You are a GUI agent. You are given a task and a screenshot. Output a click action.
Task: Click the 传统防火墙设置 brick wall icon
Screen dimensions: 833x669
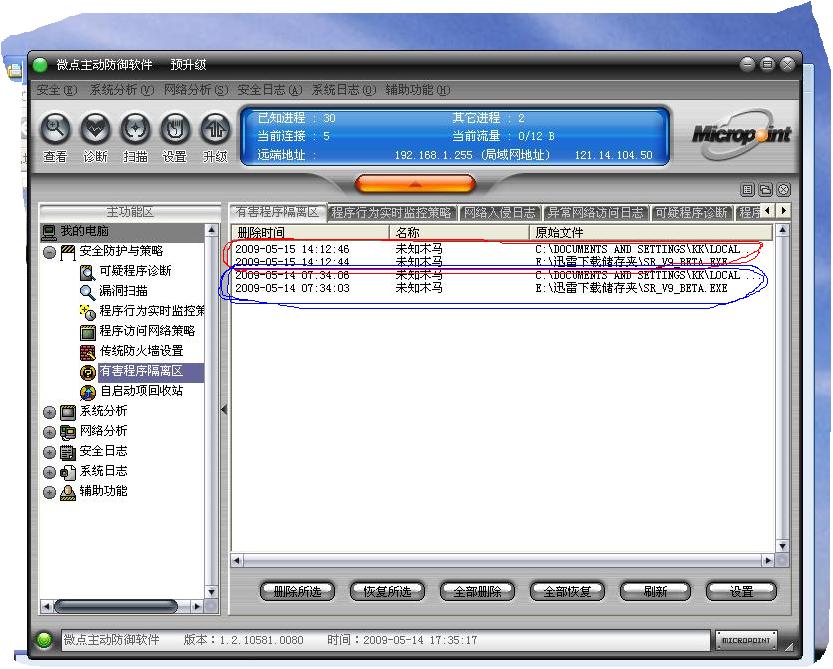[87, 352]
